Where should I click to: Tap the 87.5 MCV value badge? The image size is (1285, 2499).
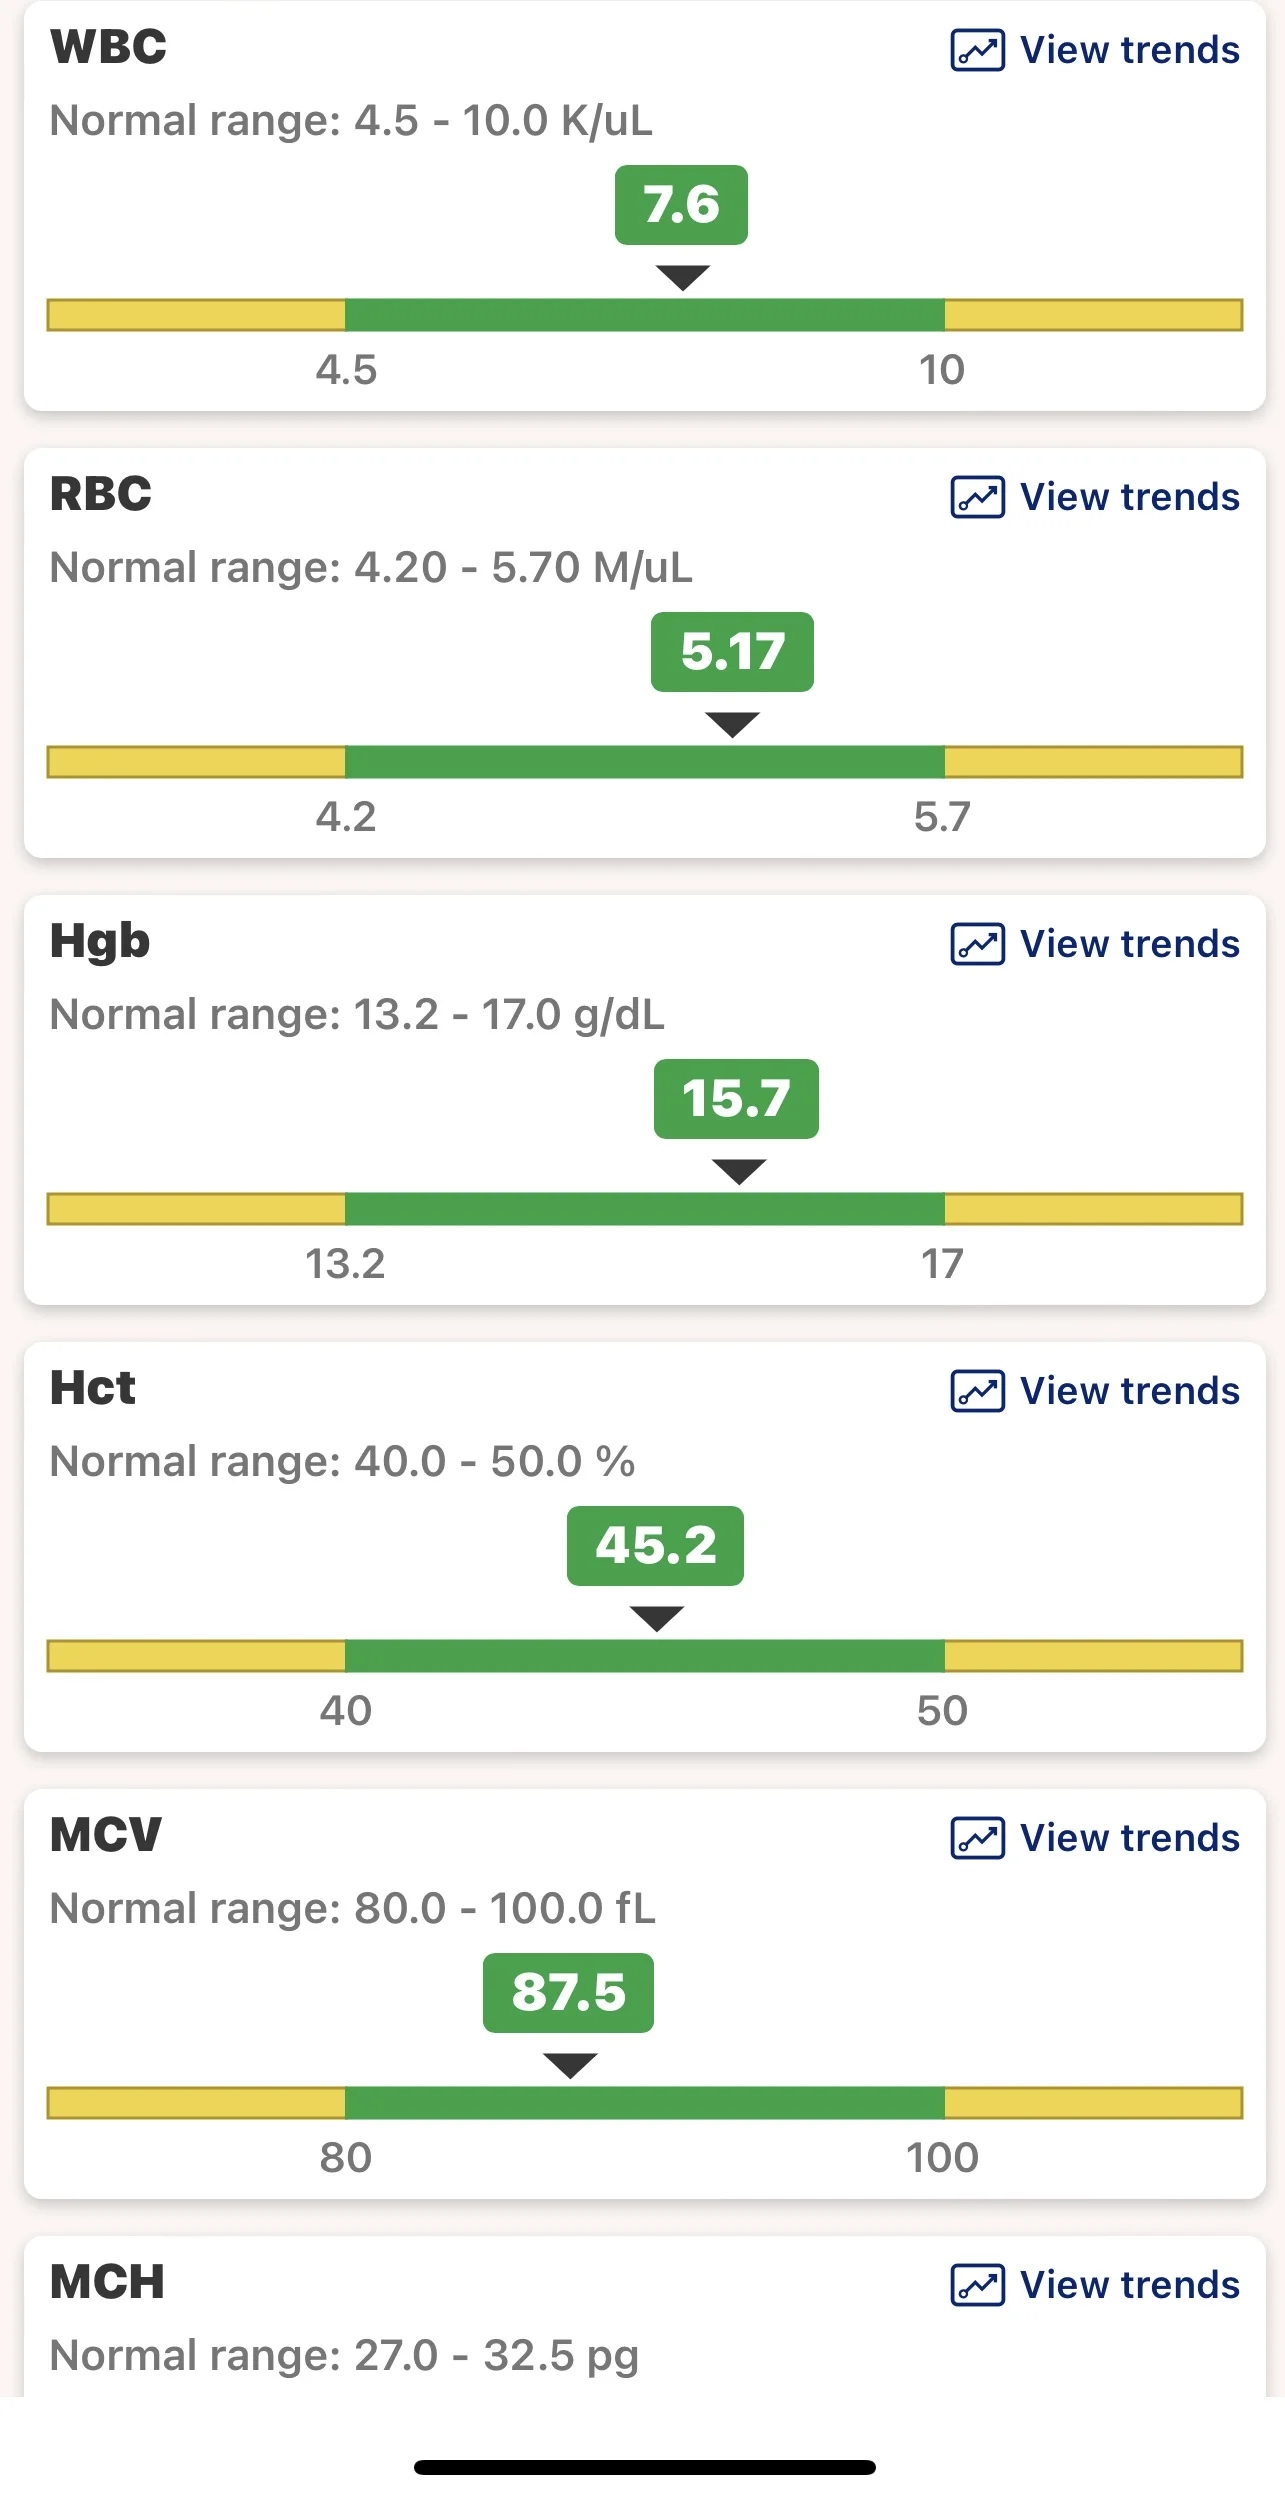coord(568,1993)
